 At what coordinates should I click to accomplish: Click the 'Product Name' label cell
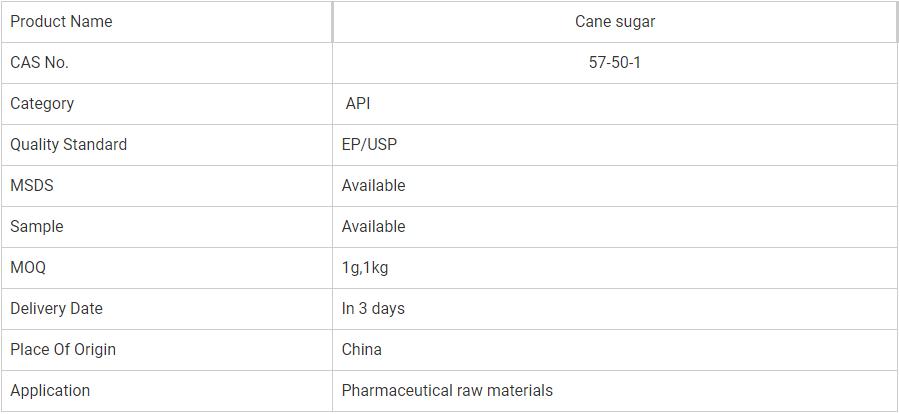point(61,21)
